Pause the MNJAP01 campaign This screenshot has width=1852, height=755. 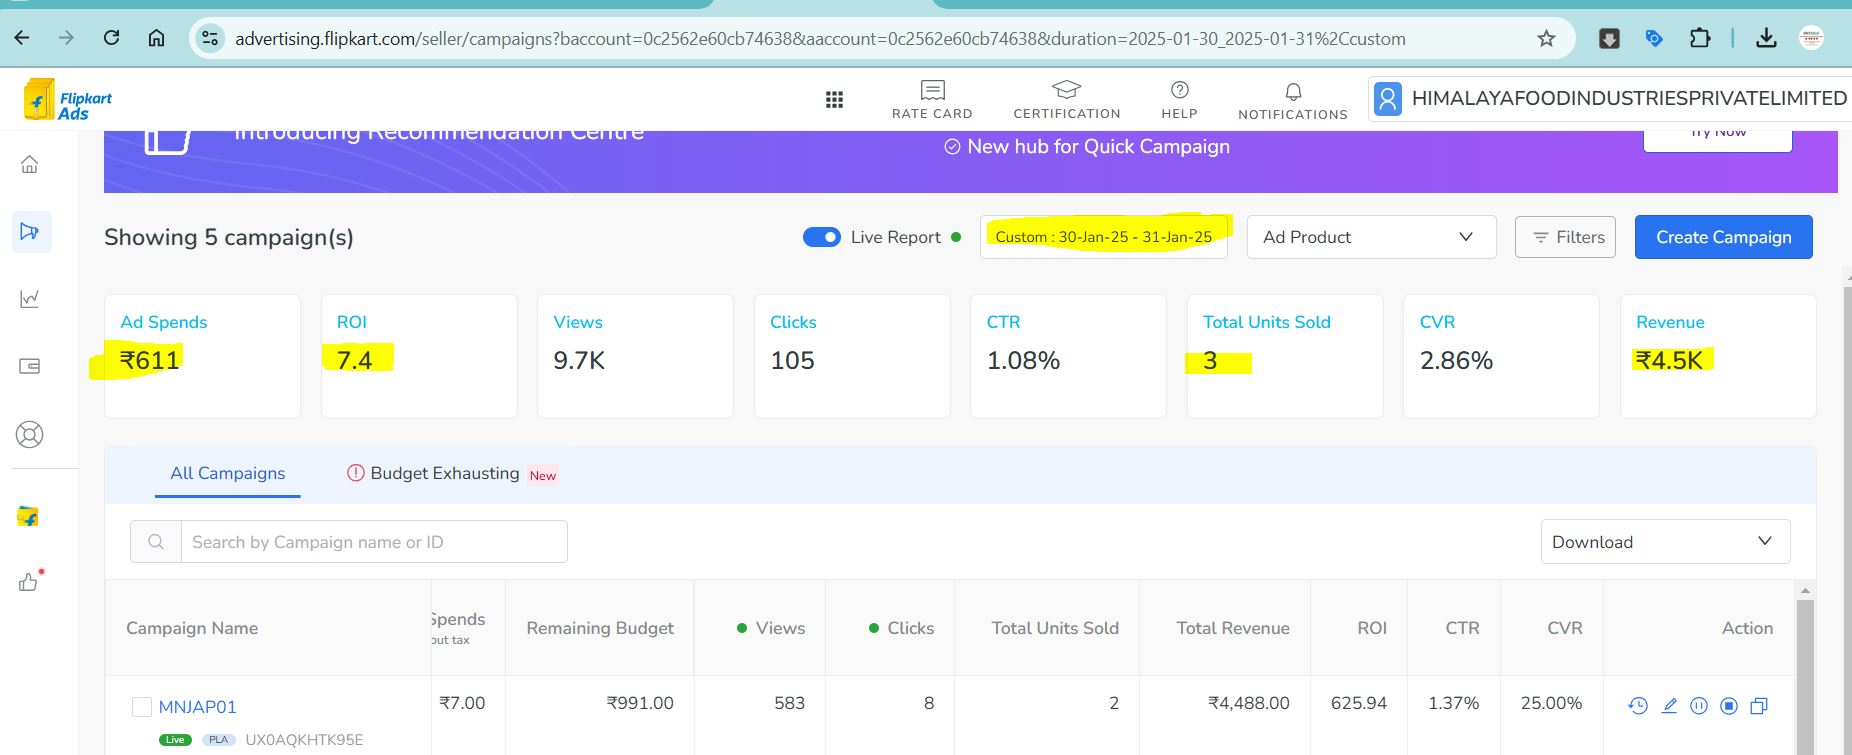[x=1699, y=706]
